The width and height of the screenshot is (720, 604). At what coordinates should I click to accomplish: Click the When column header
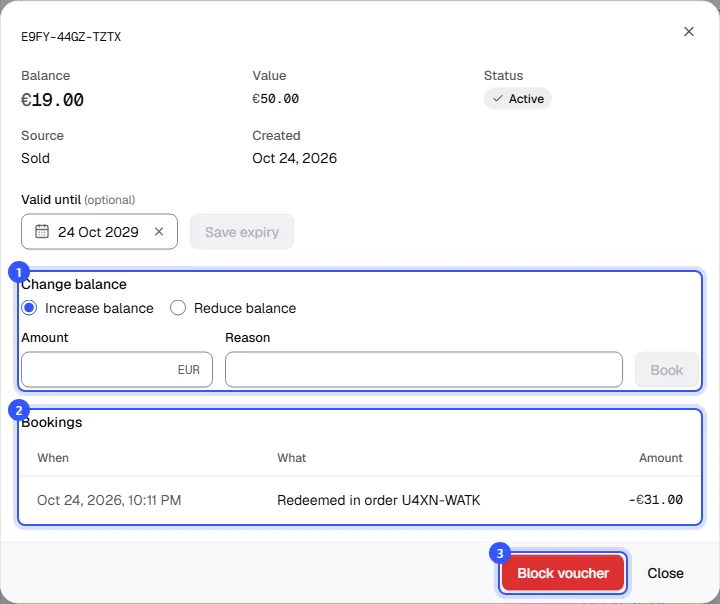point(53,458)
